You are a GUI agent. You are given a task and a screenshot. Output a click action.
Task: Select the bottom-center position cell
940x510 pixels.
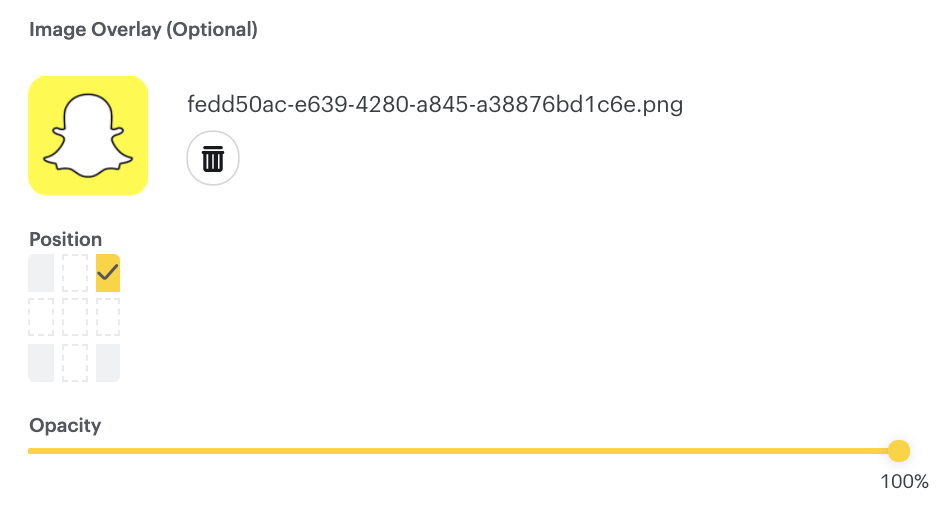75,363
